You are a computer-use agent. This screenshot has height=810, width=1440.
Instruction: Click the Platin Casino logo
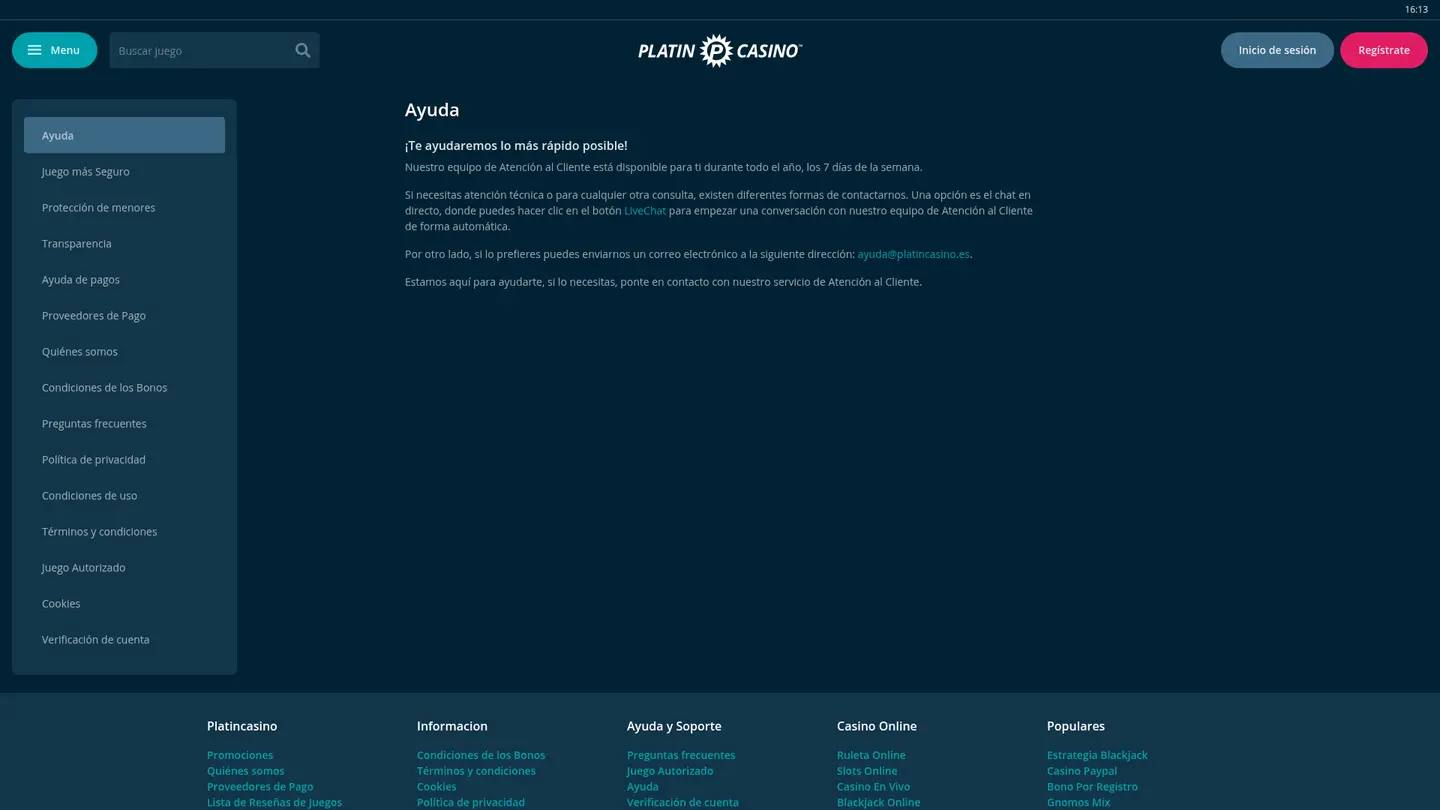tap(720, 50)
